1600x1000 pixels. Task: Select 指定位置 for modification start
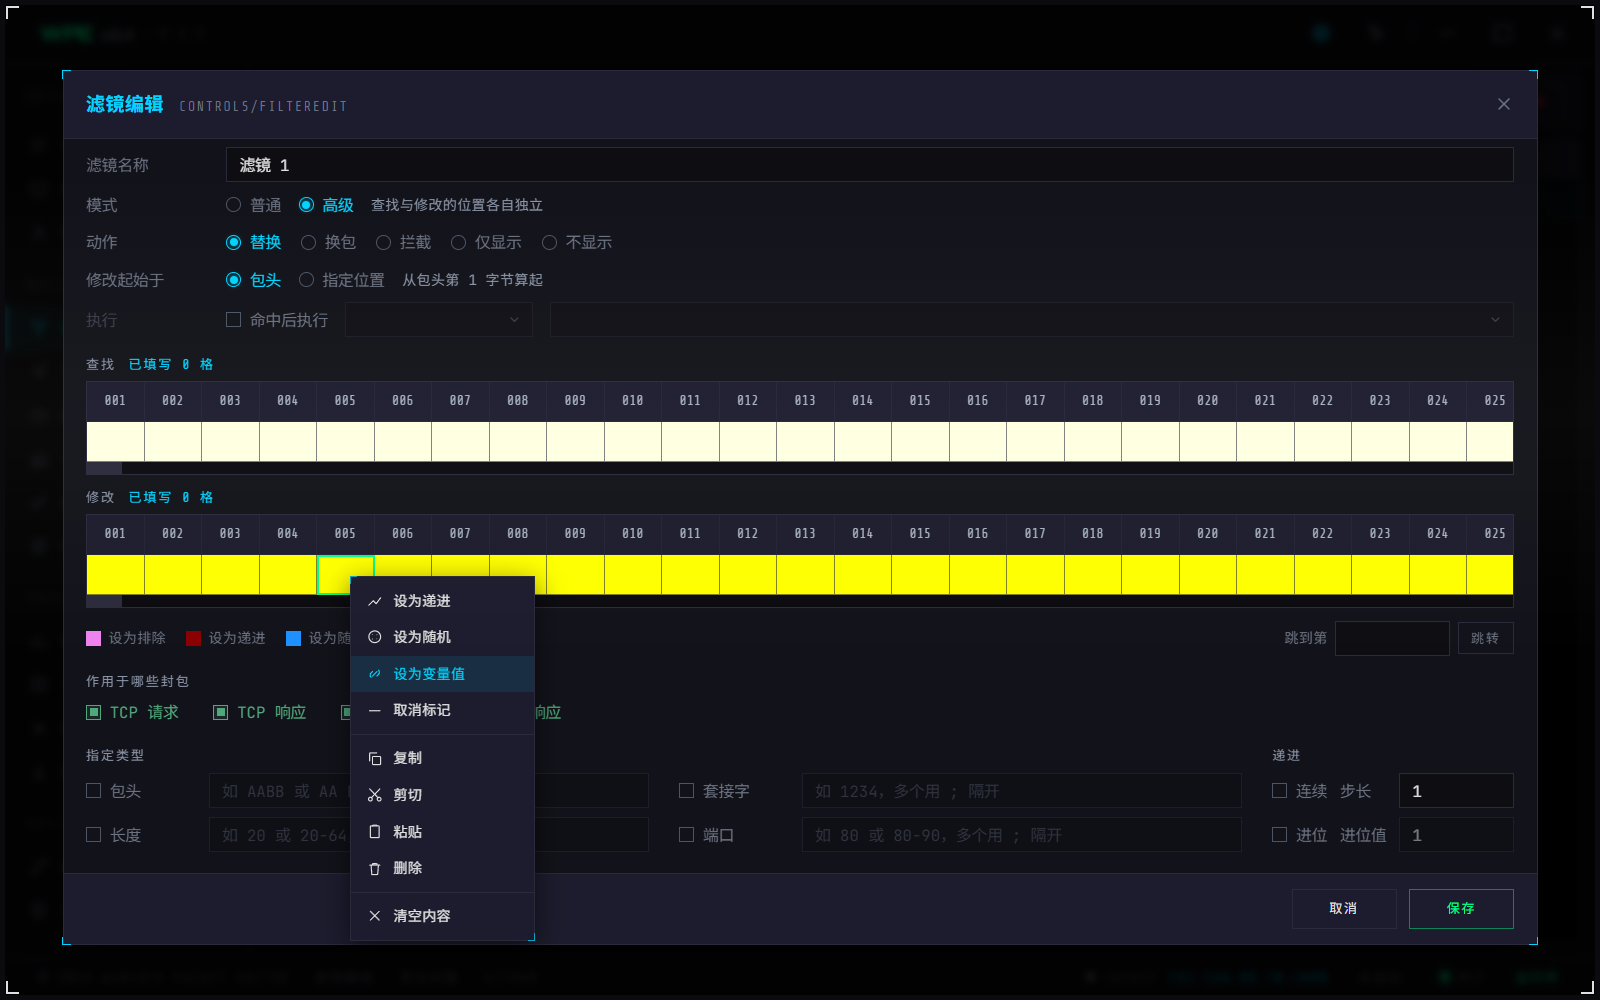[x=307, y=280]
